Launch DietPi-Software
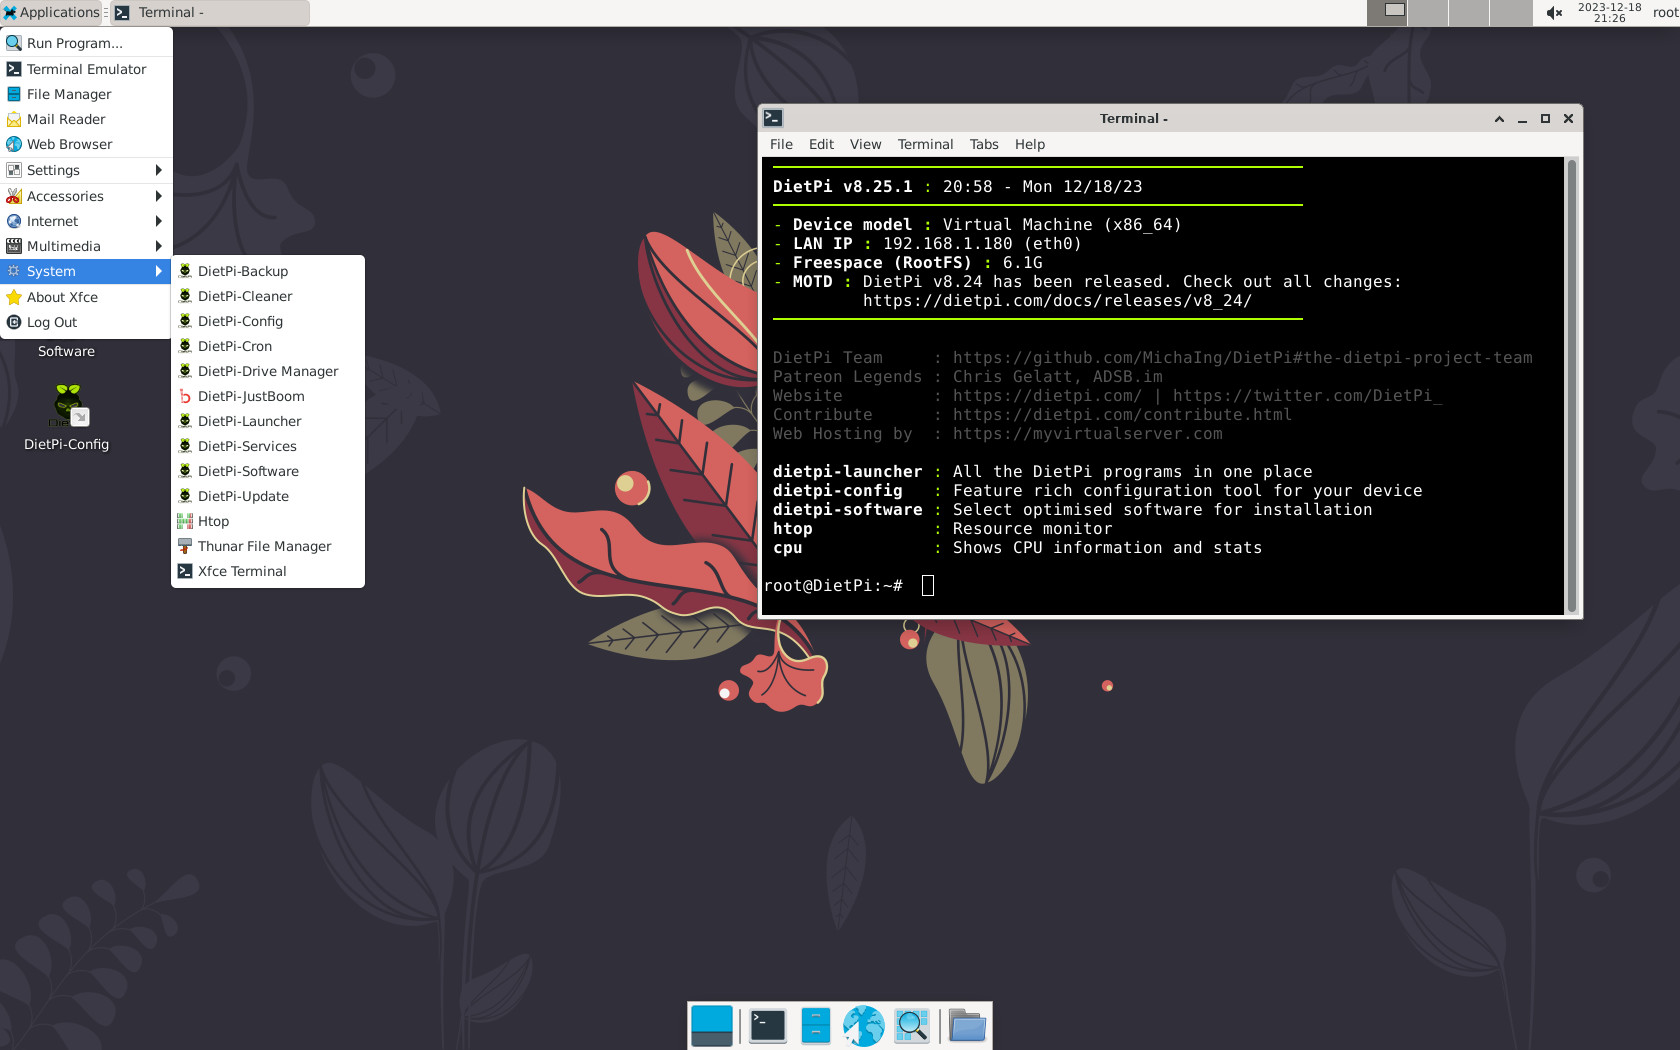The image size is (1680, 1050). click(268, 471)
